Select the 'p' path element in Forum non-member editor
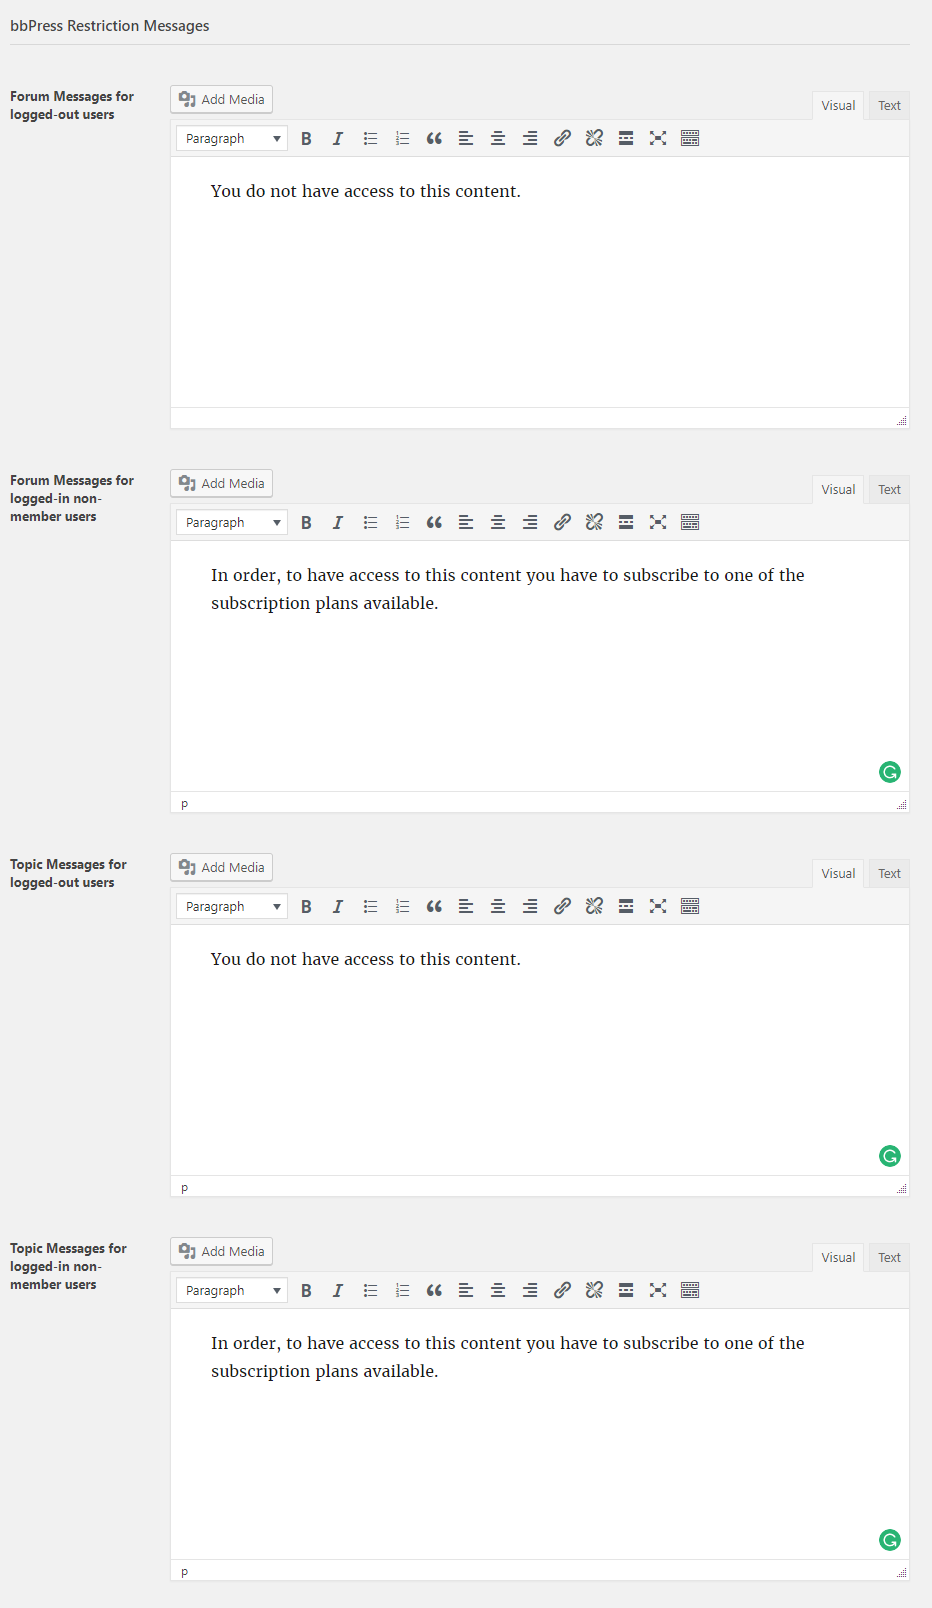The height and width of the screenshot is (1608, 932). [x=184, y=804]
